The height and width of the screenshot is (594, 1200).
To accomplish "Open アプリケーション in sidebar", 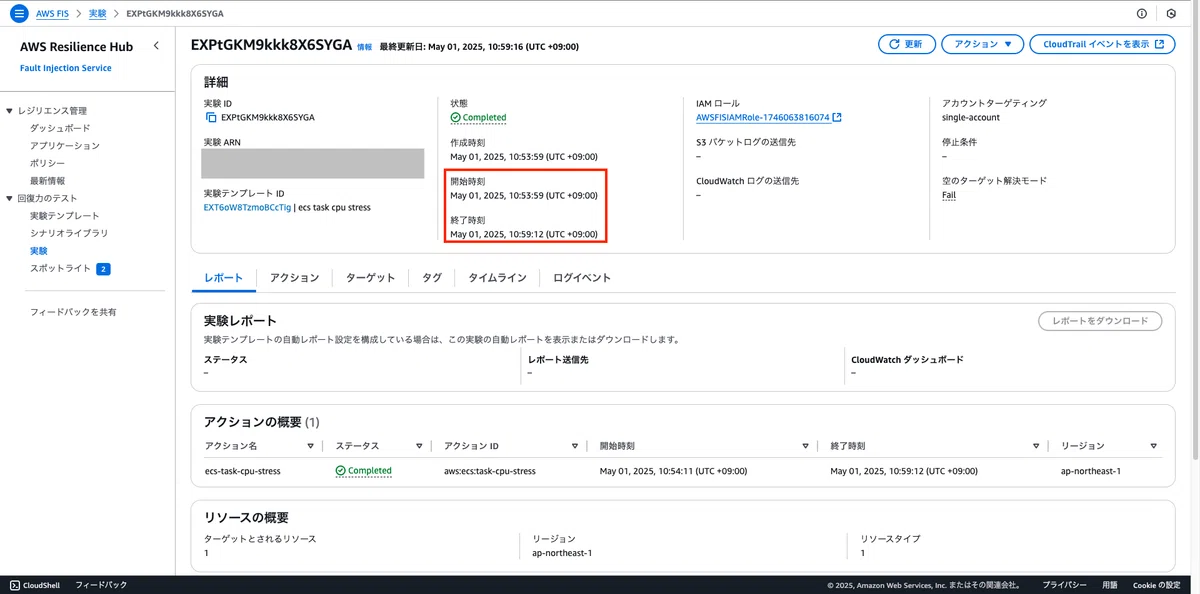I will point(65,146).
